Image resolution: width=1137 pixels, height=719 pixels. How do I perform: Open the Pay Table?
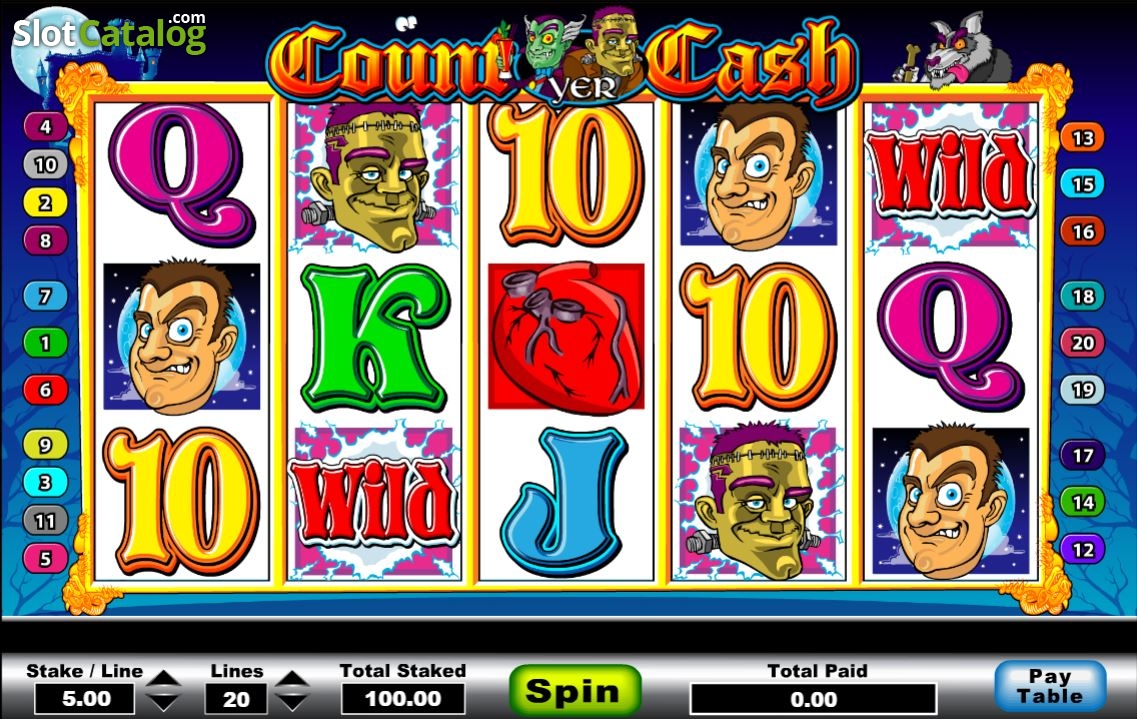click(1050, 686)
